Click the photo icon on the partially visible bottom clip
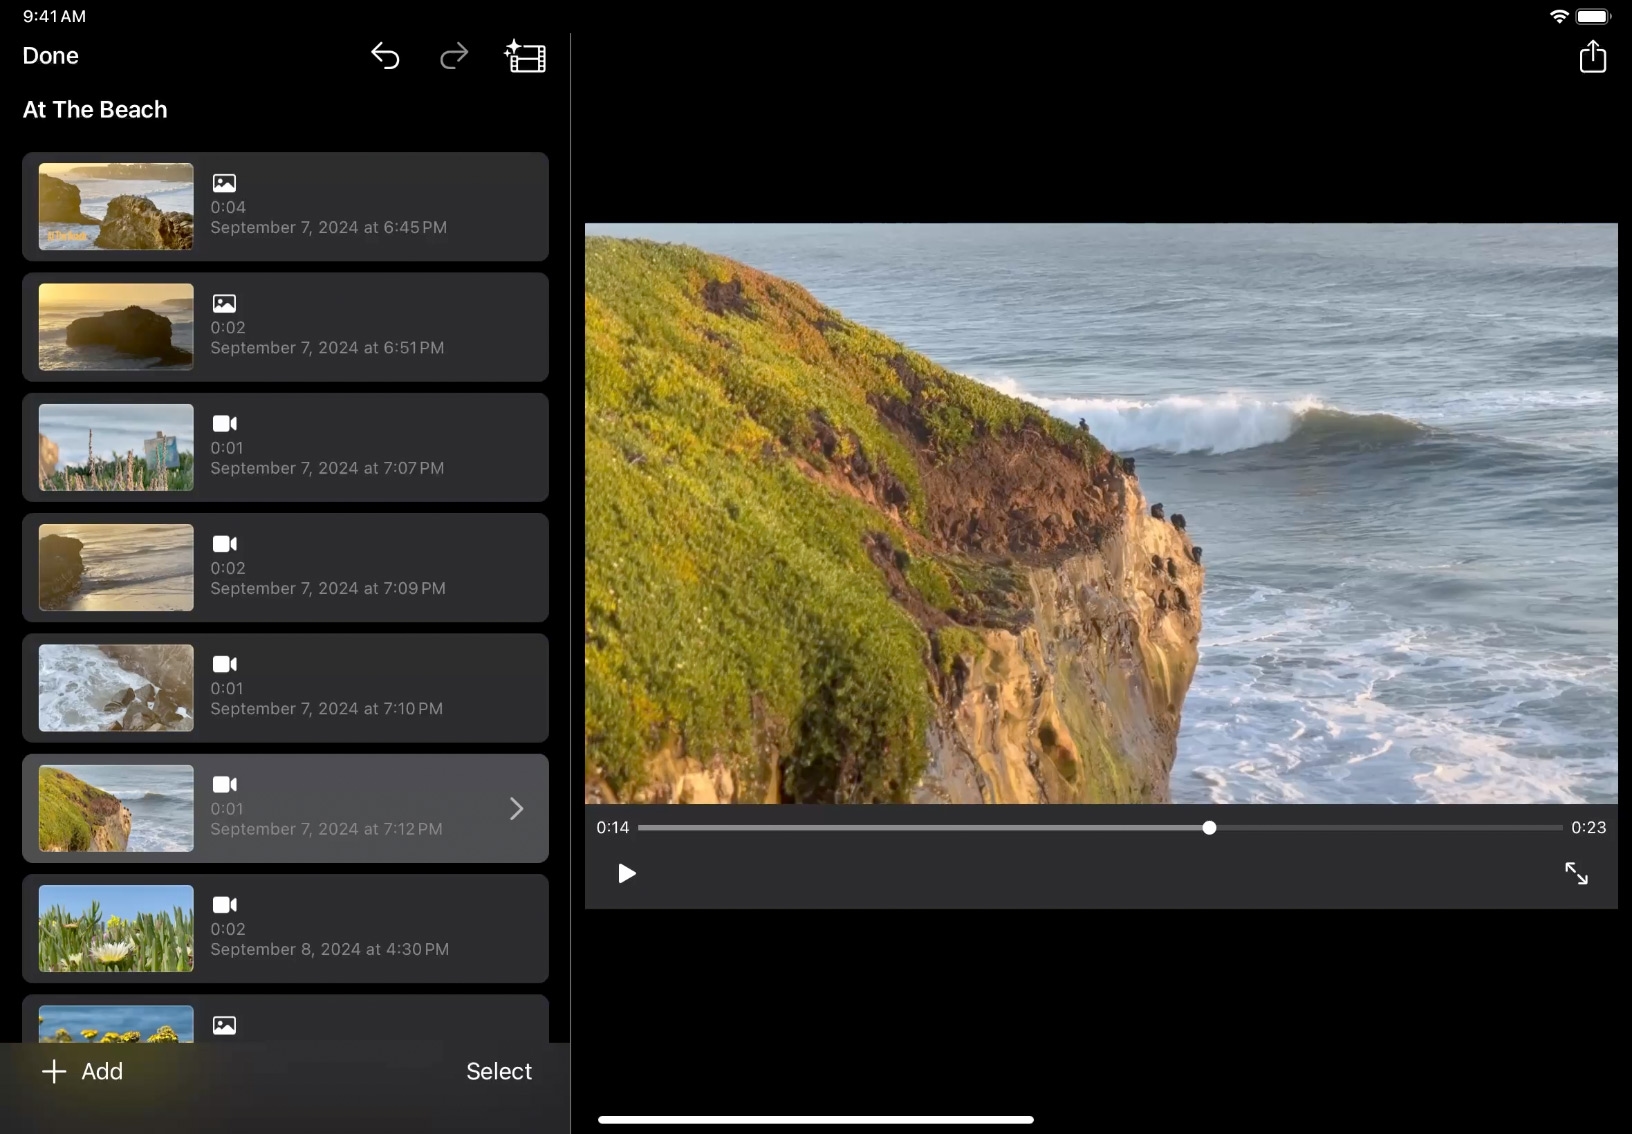Viewport: 1632px width, 1134px height. coord(224,1025)
